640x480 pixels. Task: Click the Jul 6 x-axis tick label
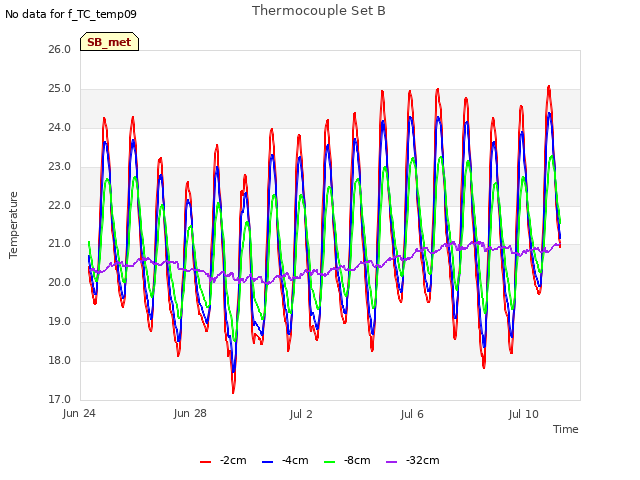(412, 414)
